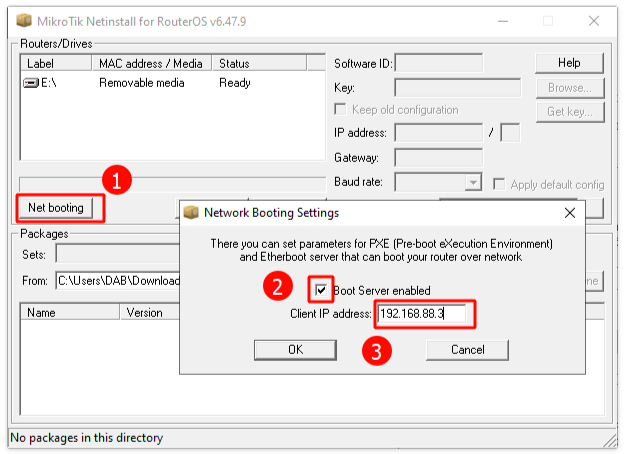
Task: Click the From path field
Action: point(118,281)
